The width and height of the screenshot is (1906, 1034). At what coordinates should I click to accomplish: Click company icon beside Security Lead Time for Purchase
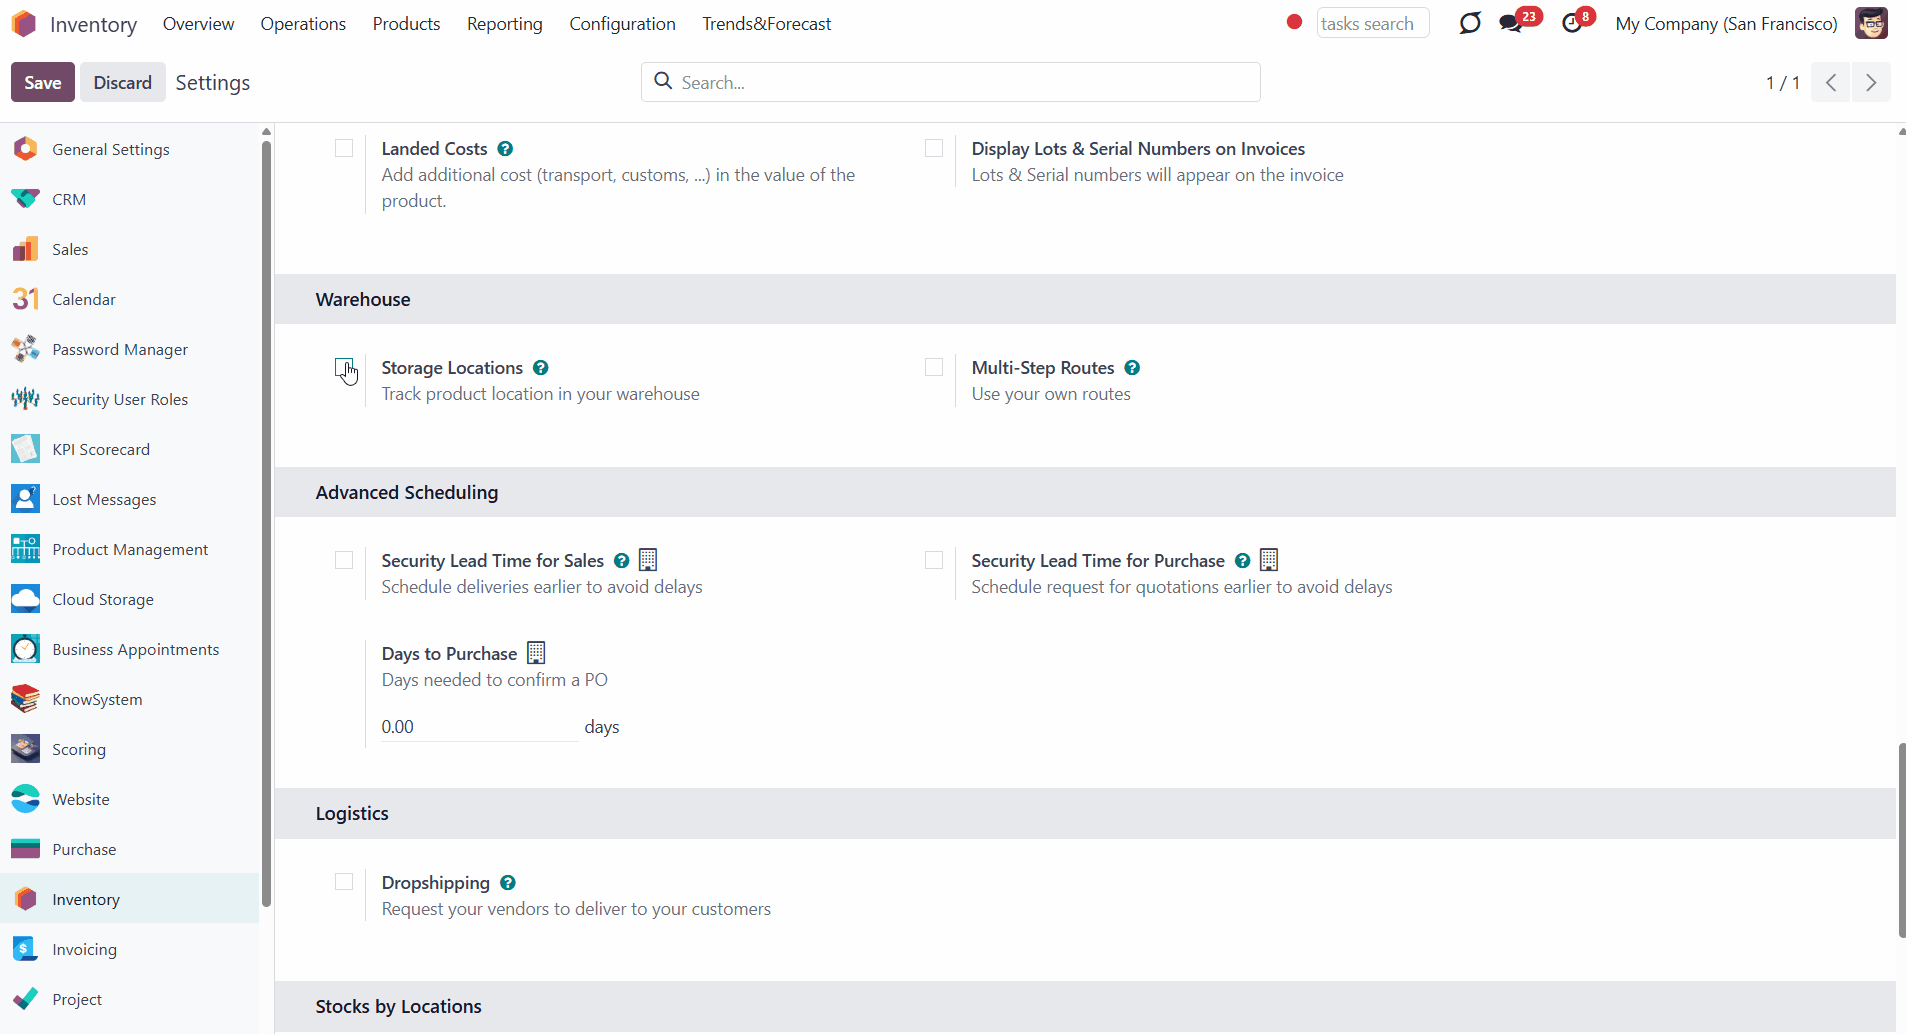tap(1269, 560)
